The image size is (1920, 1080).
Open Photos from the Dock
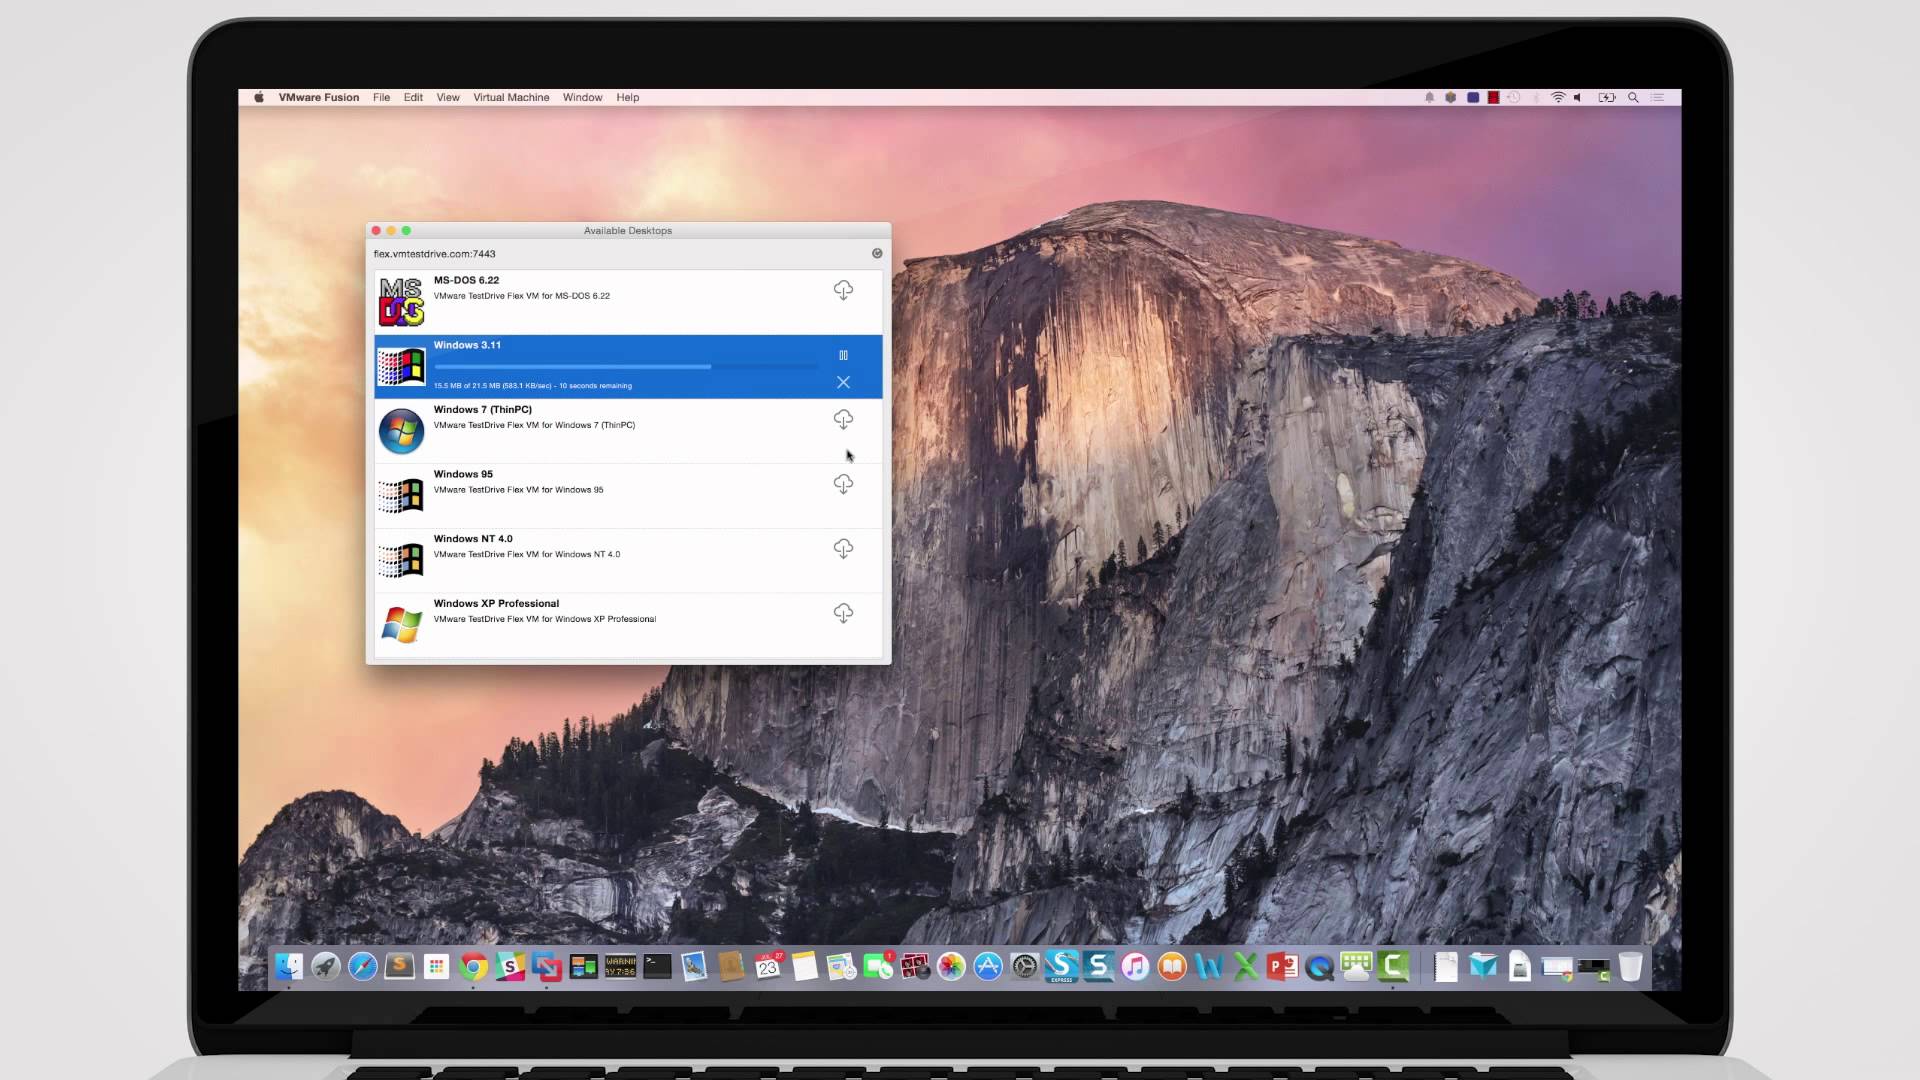[951, 966]
